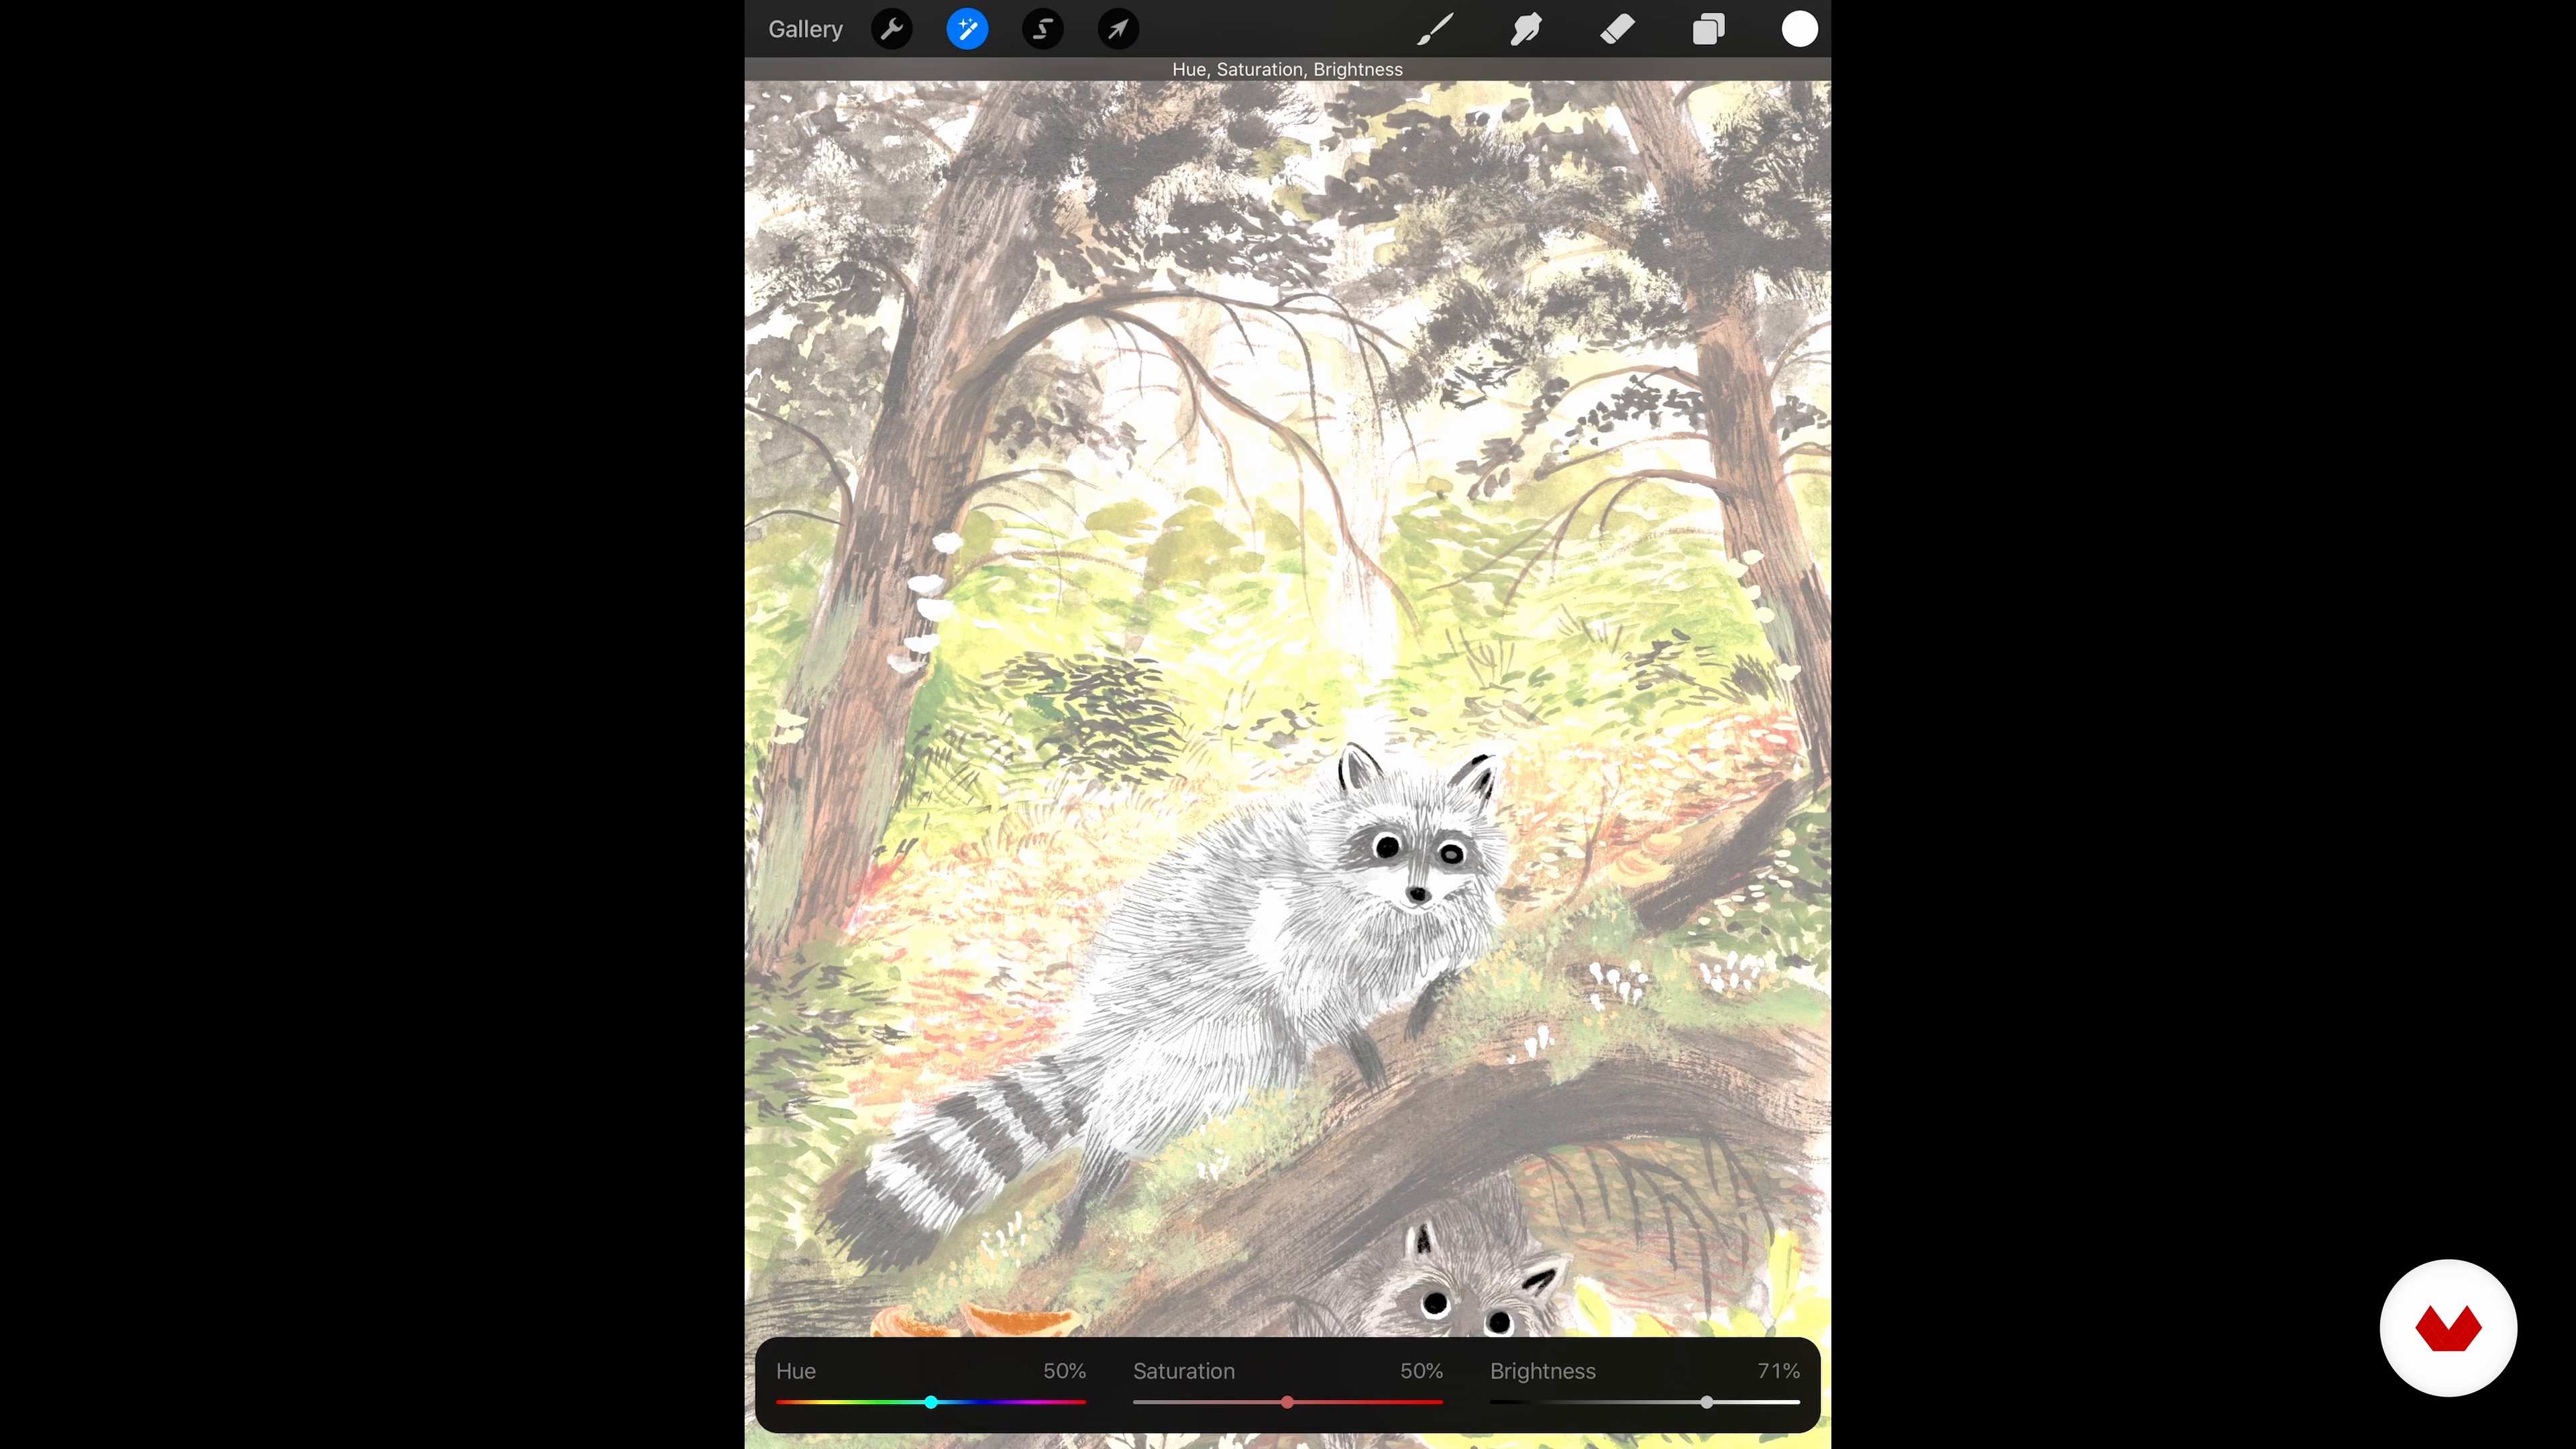Screen dimensions: 2576x1449
Task: Click the Hue slider handle
Action: (x=931, y=1402)
